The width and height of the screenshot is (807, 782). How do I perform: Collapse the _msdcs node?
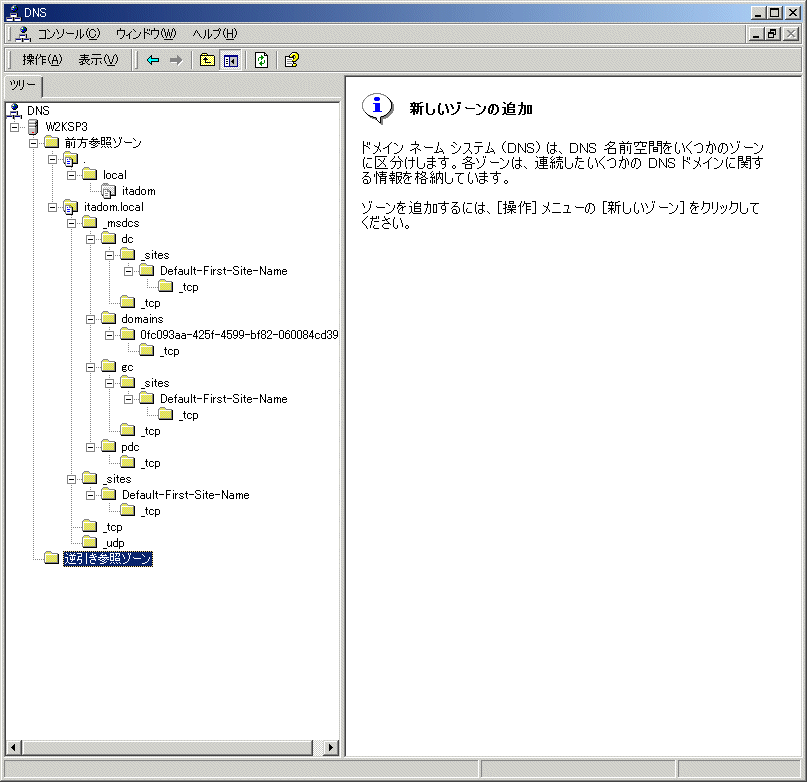72,223
